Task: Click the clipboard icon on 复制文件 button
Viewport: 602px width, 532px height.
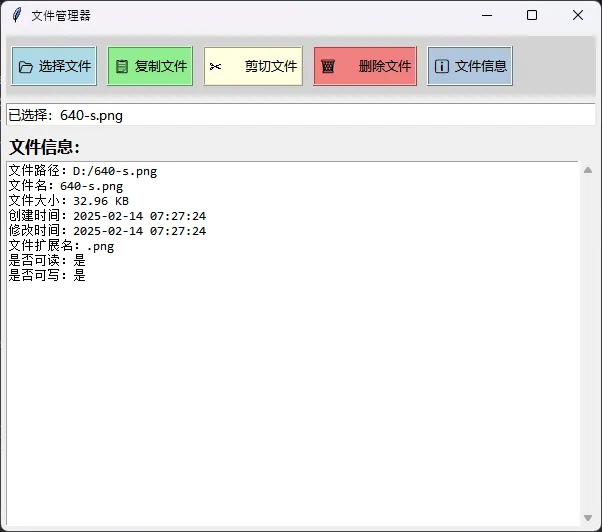Action: pos(122,66)
